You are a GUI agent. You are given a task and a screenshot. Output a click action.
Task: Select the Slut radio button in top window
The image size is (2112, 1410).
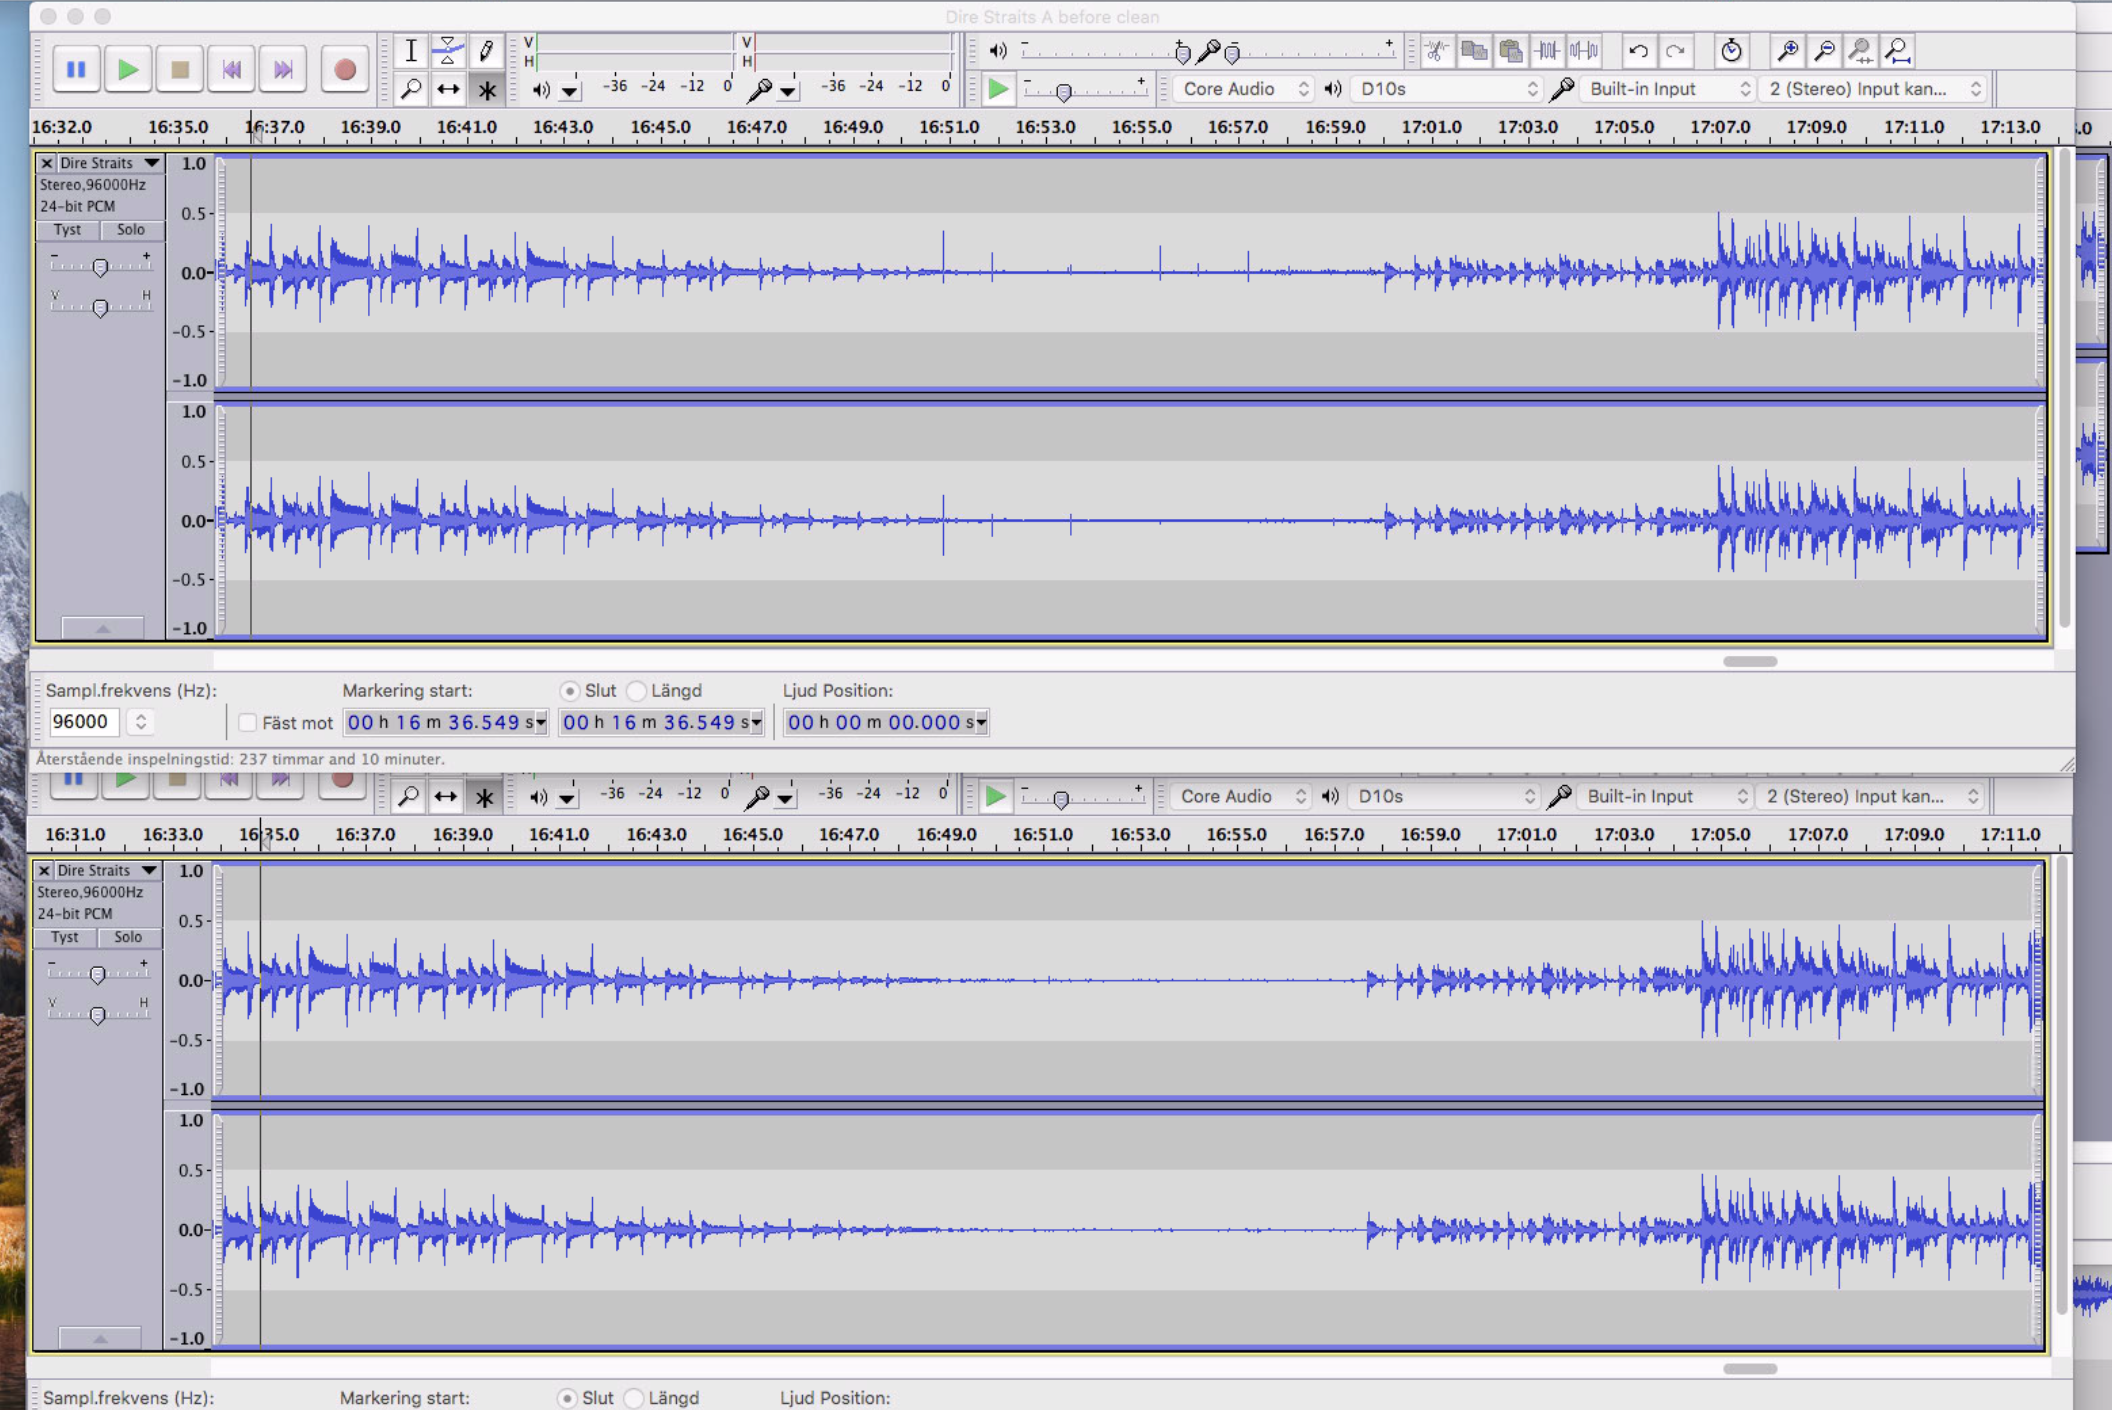tap(569, 691)
